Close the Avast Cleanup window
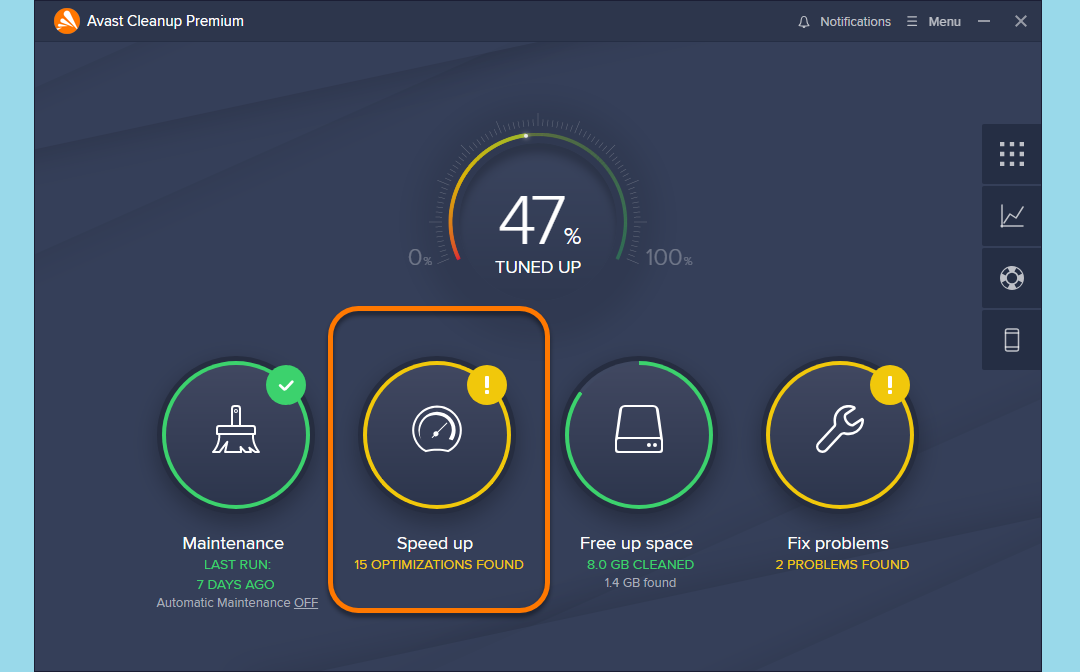Image resolution: width=1080 pixels, height=672 pixels. [1021, 21]
